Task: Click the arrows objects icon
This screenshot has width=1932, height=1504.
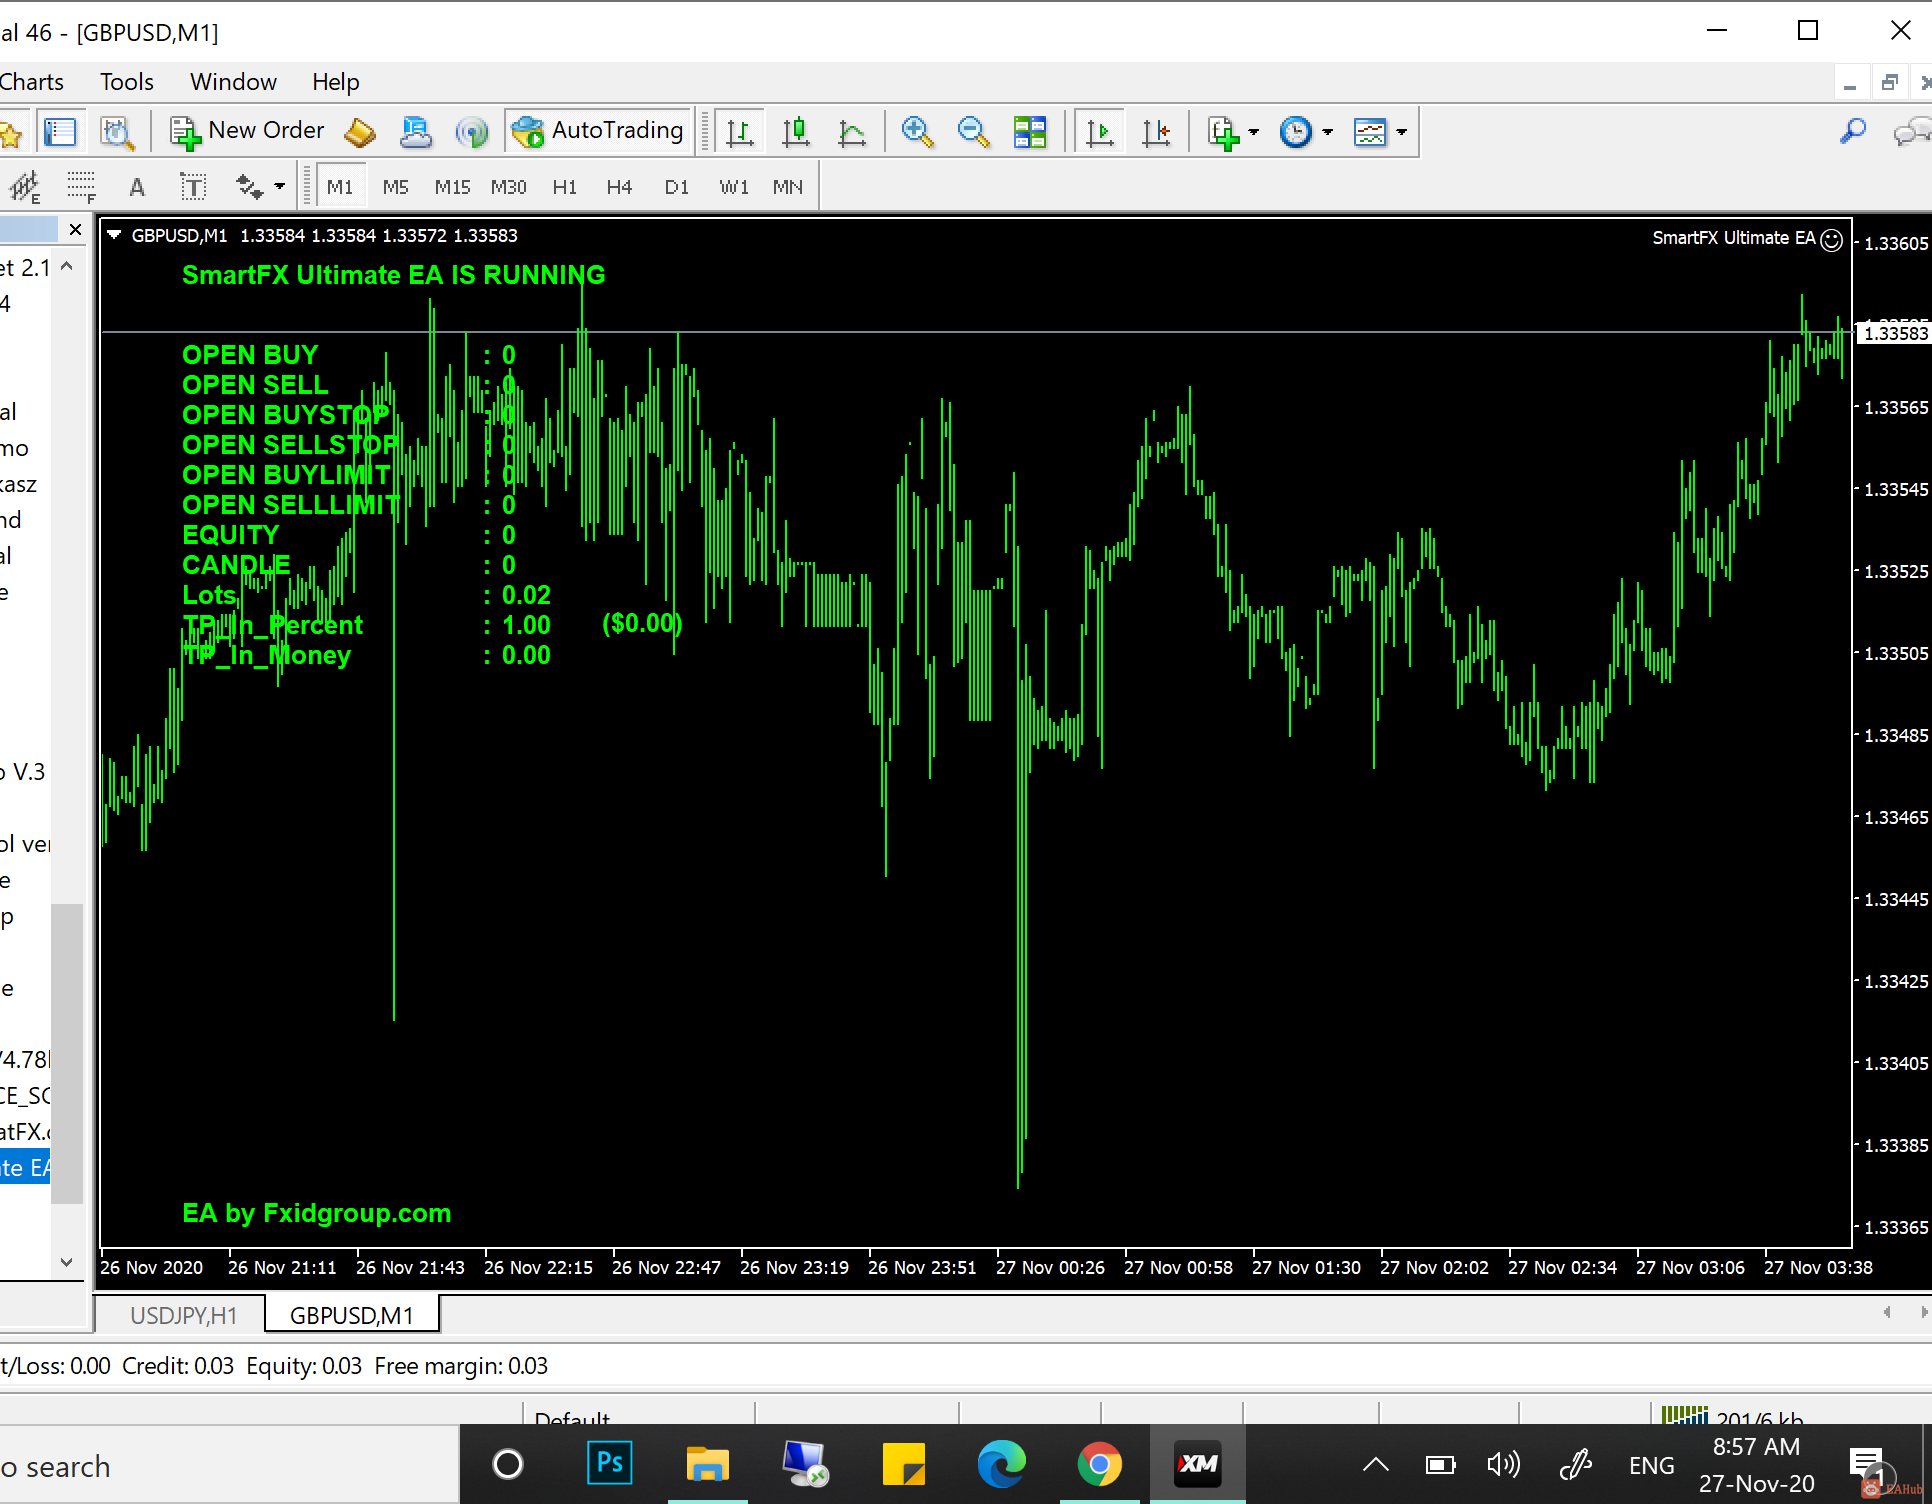Action: (x=249, y=187)
